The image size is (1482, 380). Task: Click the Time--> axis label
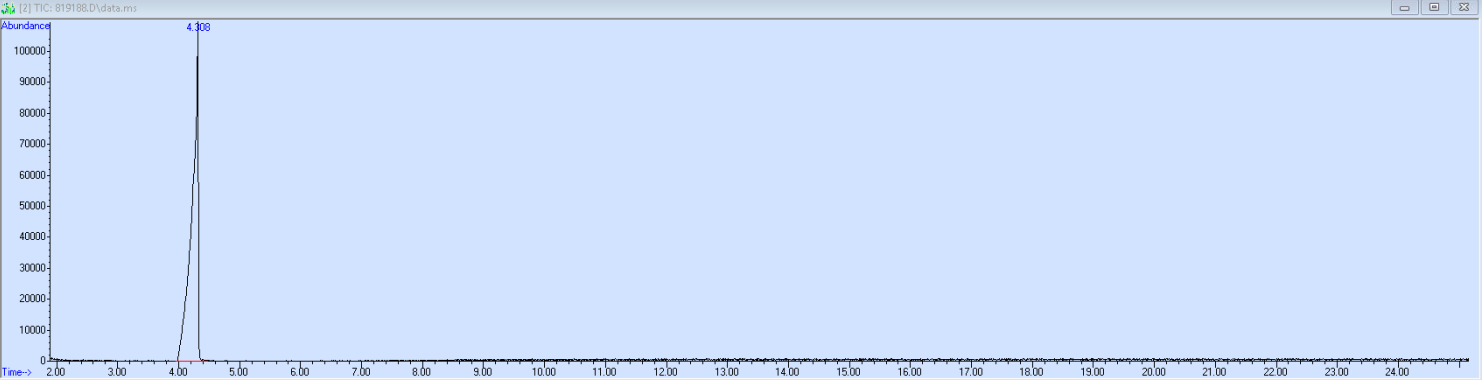[17, 372]
